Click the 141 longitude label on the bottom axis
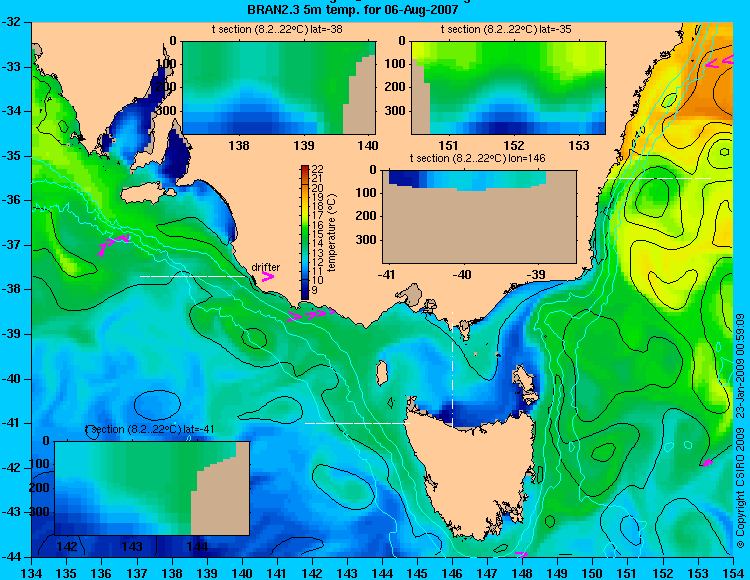750x580 pixels. coord(277,573)
